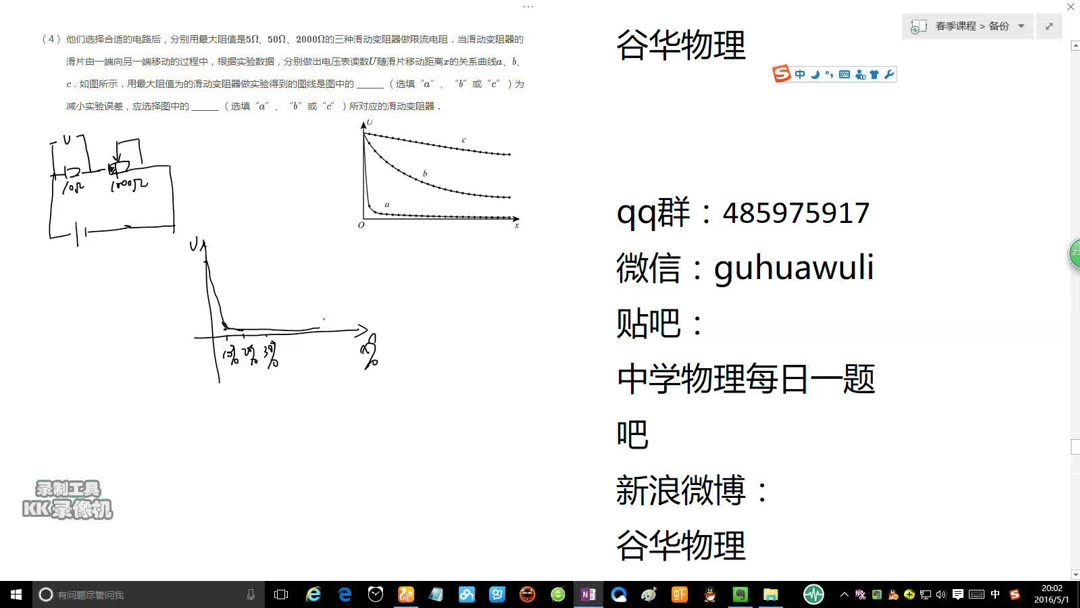Open the Sogou input settings wrench icon
This screenshot has height=608, width=1080.
(x=889, y=74)
